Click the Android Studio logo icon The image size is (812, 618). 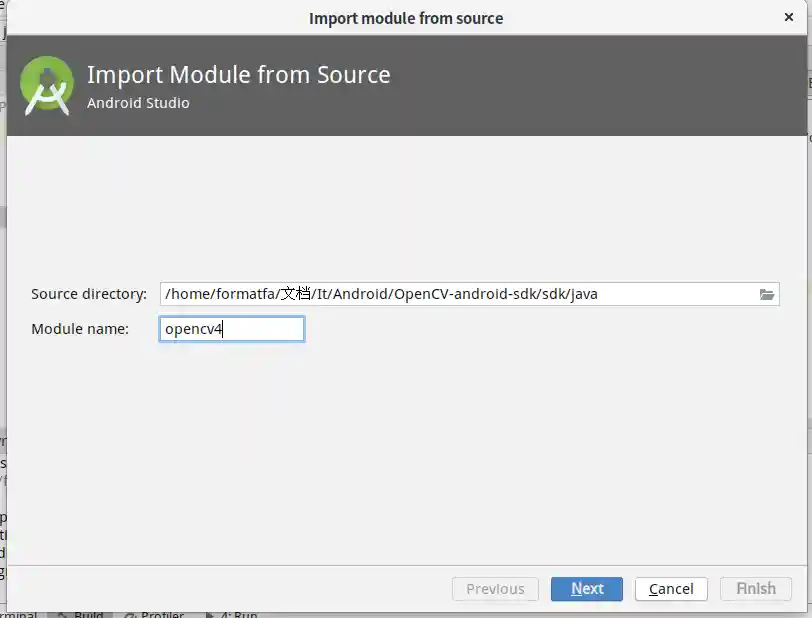(x=47, y=85)
